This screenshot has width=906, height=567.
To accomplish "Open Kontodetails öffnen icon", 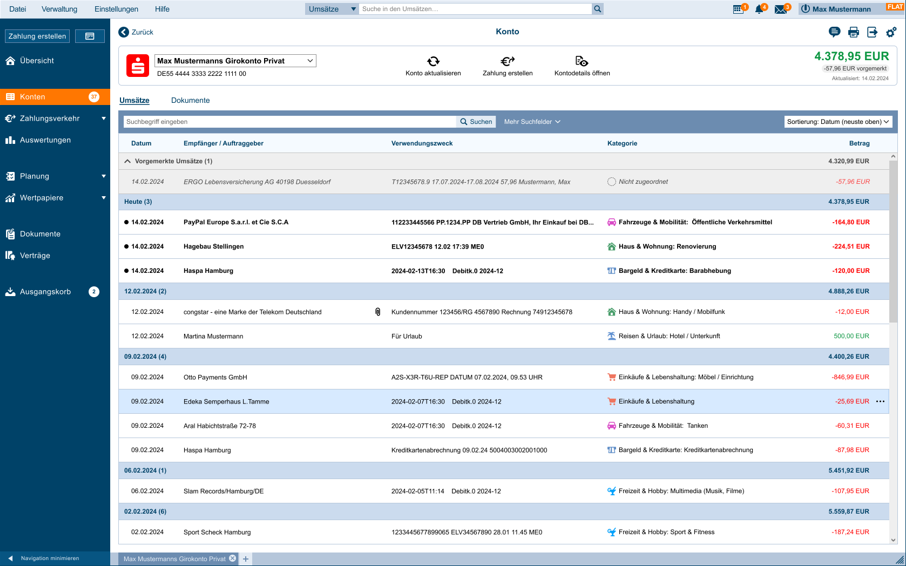I will coord(581,62).
